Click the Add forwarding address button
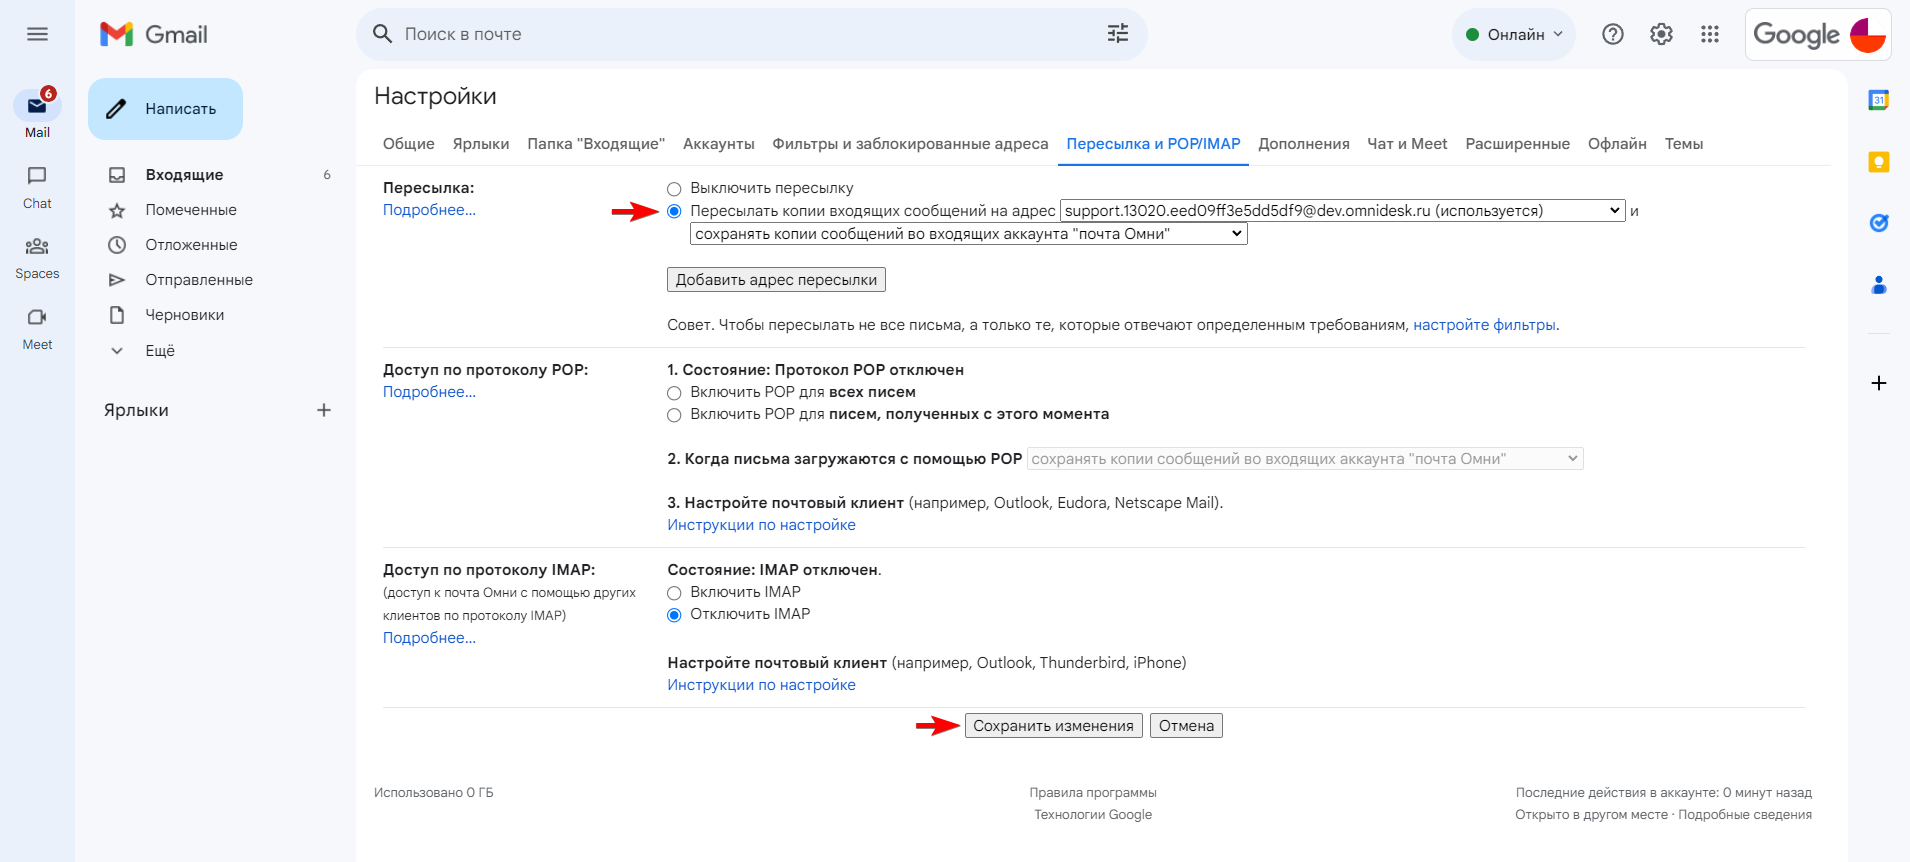This screenshot has width=1910, height=862. click(776, 280)
